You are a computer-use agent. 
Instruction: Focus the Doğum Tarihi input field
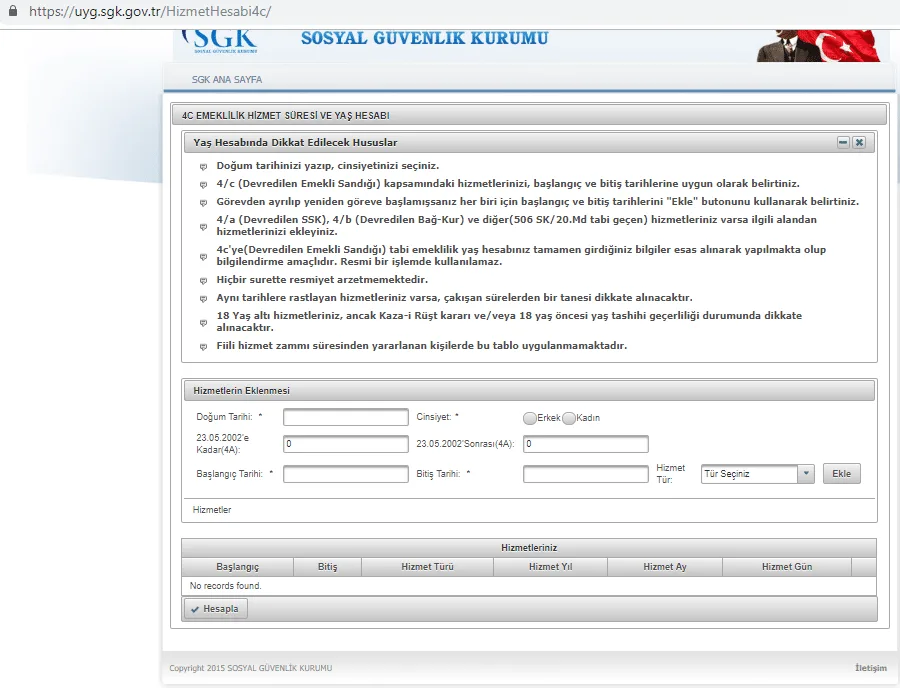tap(346, 417)
